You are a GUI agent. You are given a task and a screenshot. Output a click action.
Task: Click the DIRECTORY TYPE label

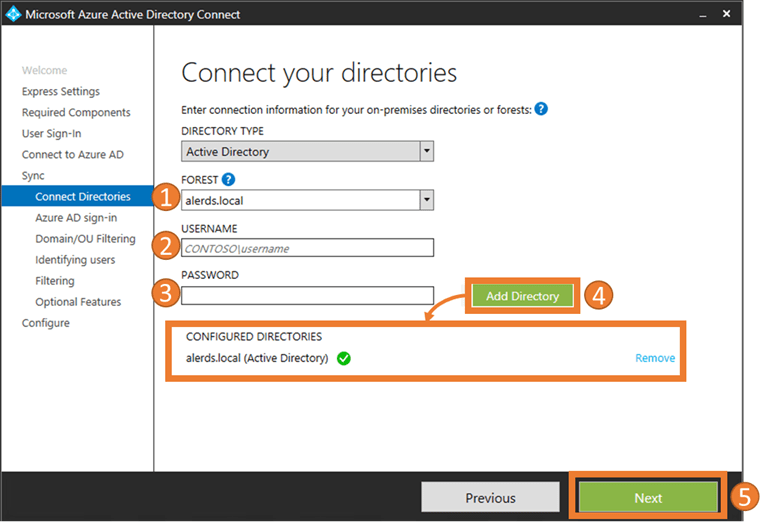click(x=223, y=131)
